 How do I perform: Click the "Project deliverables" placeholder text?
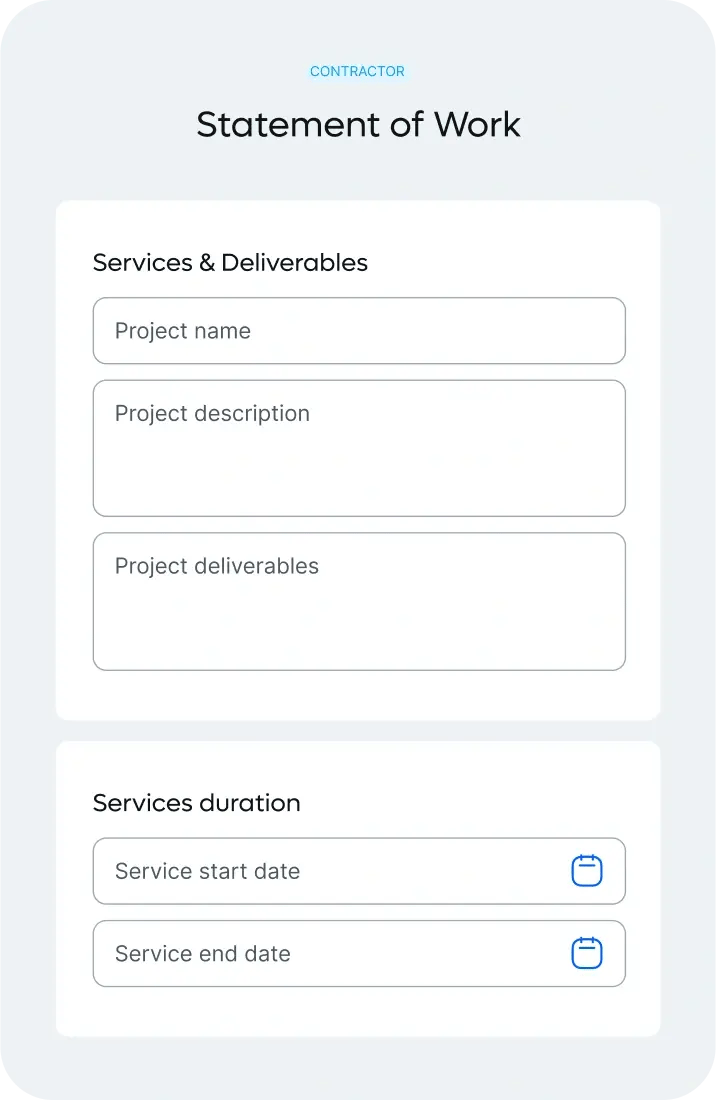(217, 566)
